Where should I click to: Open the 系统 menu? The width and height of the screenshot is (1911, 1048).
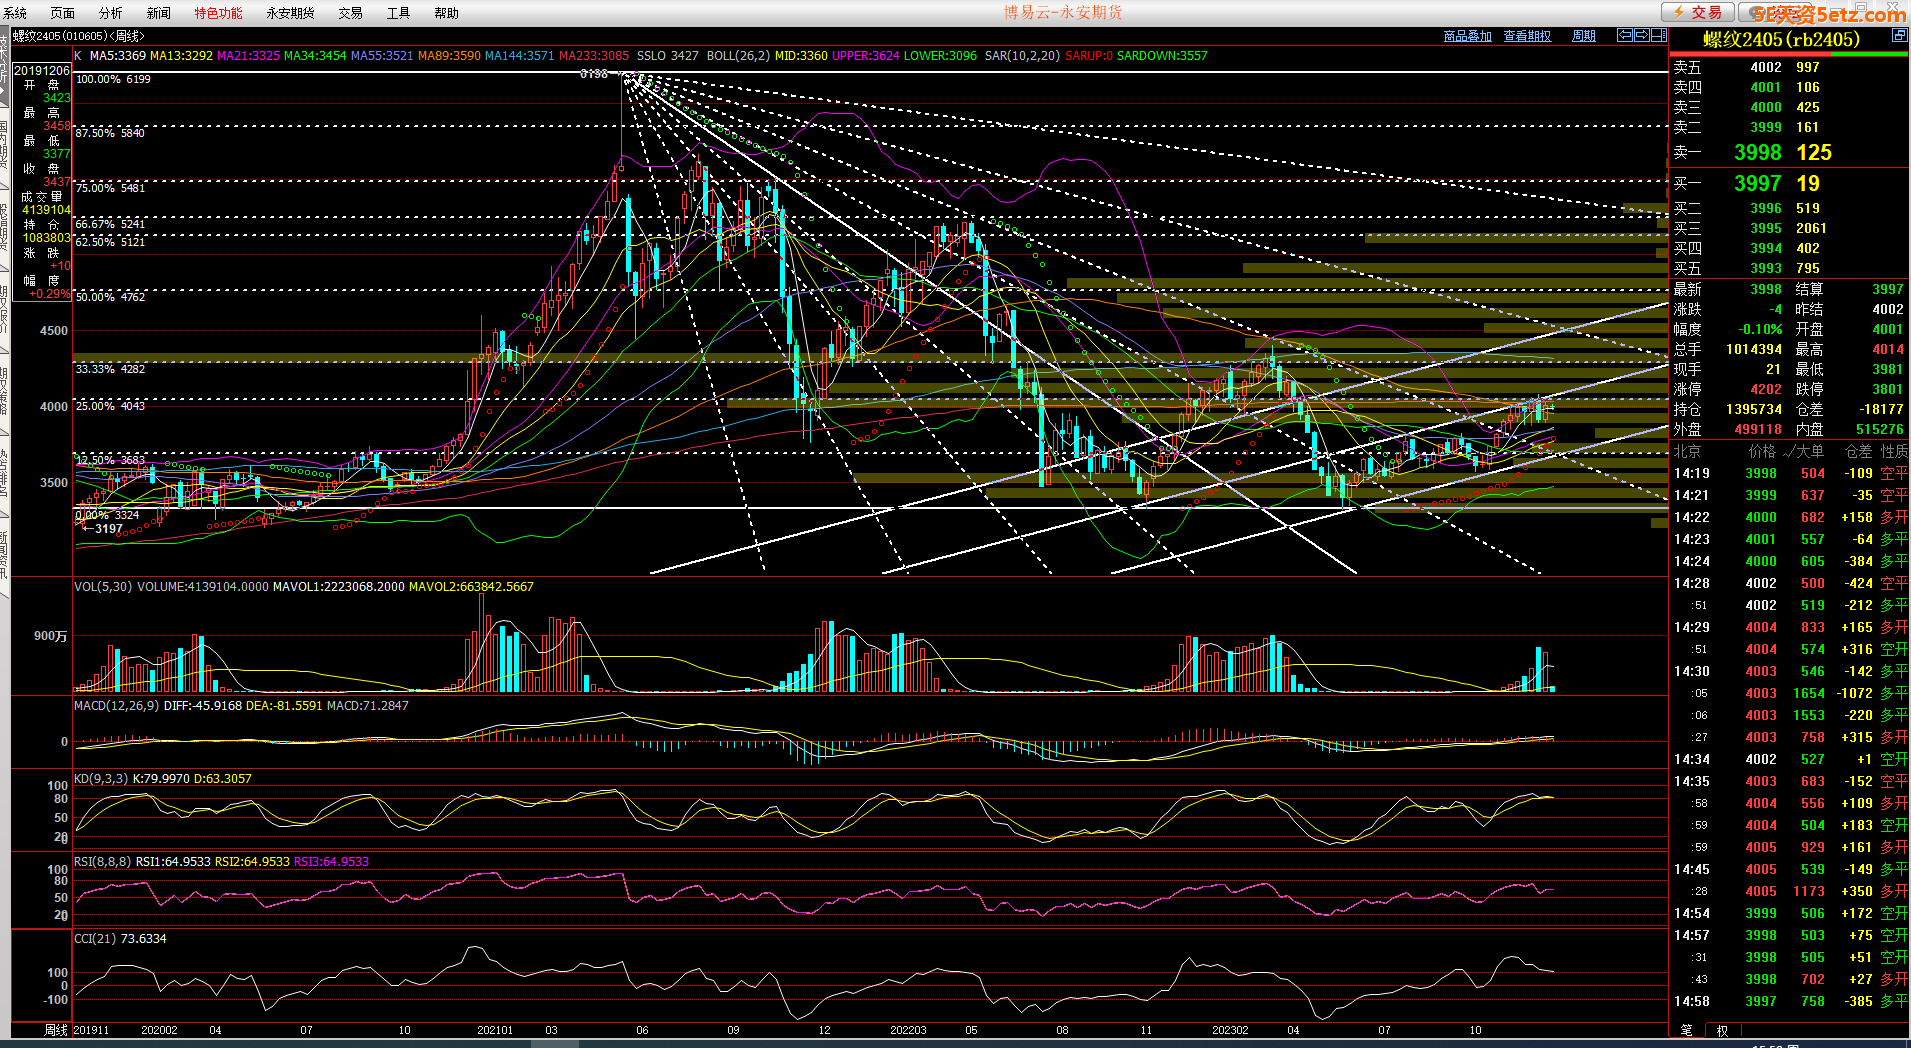[15, 13]
